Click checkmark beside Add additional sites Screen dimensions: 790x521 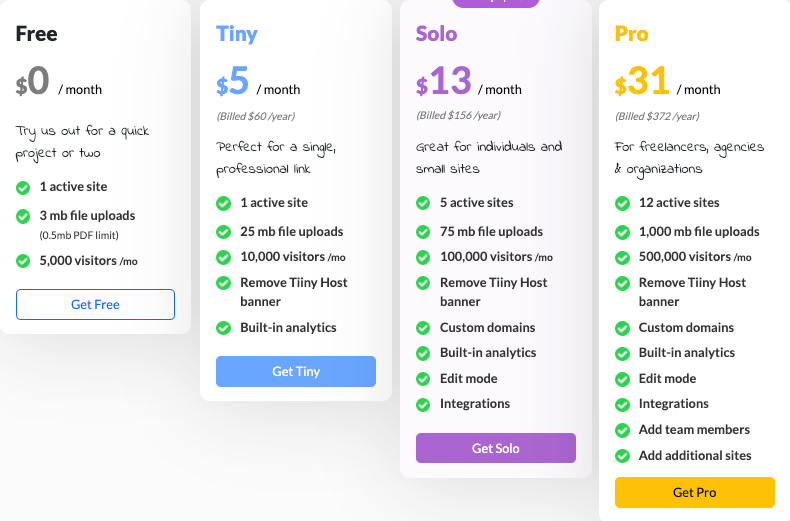click(622, 456)
